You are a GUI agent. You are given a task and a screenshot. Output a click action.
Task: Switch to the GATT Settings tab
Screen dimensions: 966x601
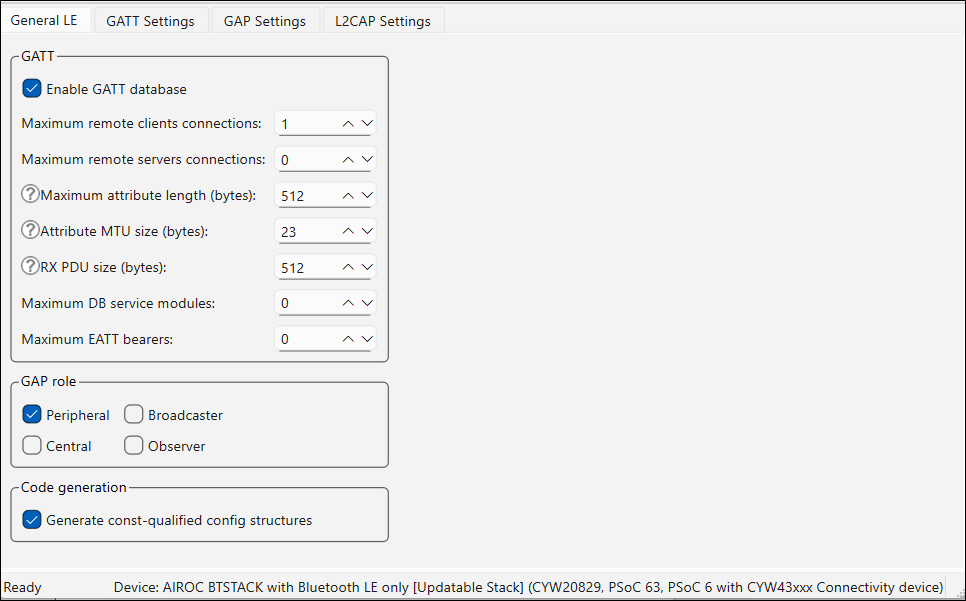click(150, 21)
